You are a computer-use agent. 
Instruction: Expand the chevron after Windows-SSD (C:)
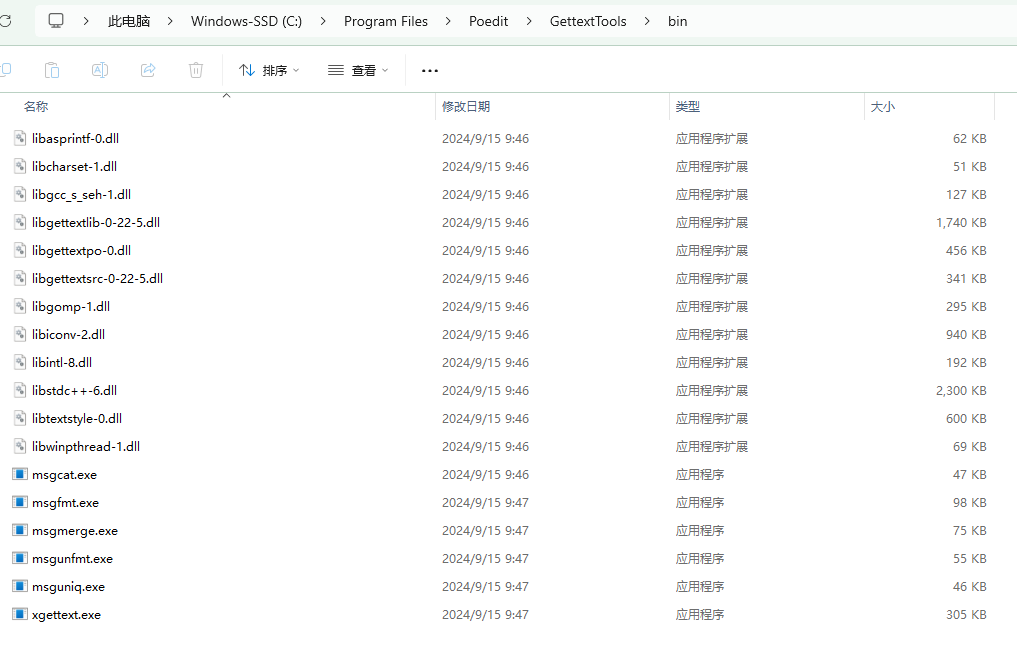point(323,21)
